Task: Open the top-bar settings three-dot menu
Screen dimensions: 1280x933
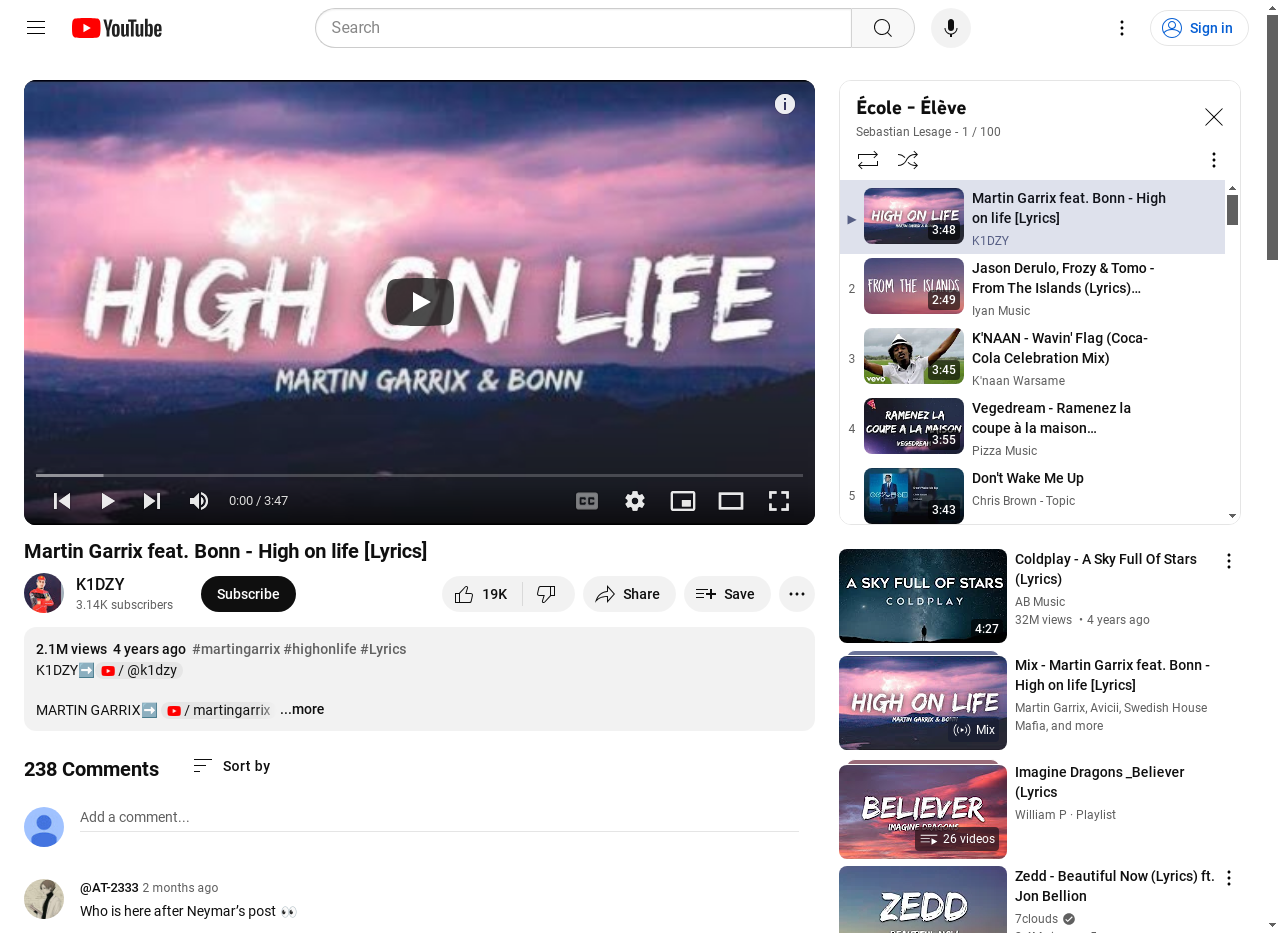Action: (1122, 28)
